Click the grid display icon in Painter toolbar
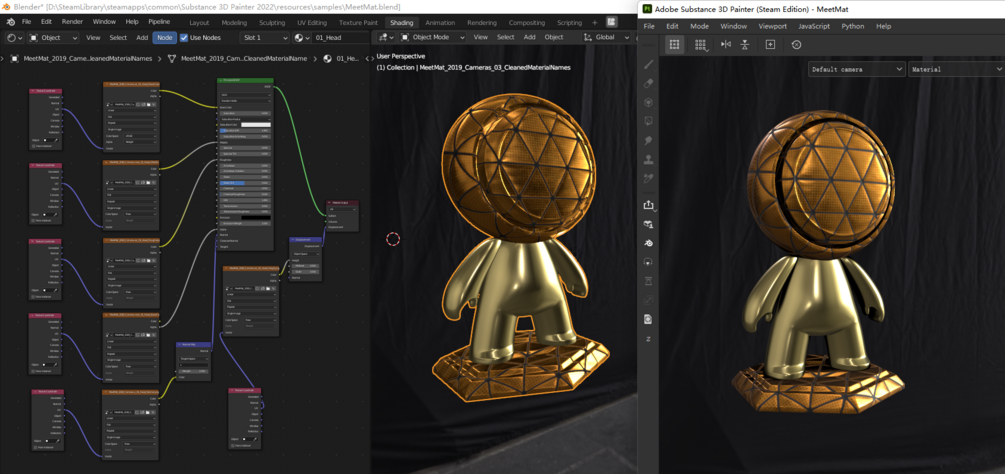Screen dimensions: 1005x474 click(x=674, y=44)
